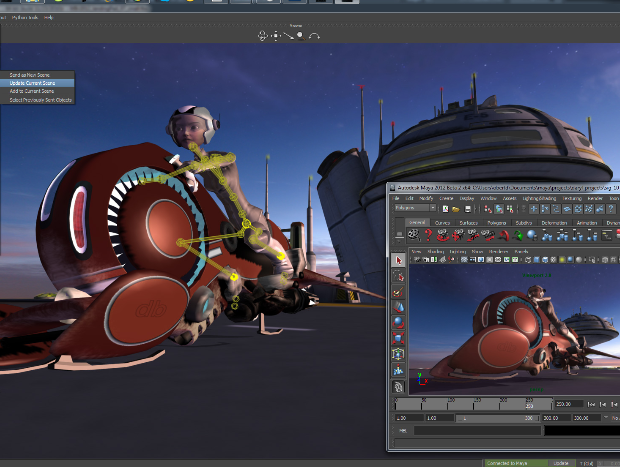This screenshot has width=620, height=467.
Task: Click the blue sphere shelf icon
Action: [x=531, y=235]
